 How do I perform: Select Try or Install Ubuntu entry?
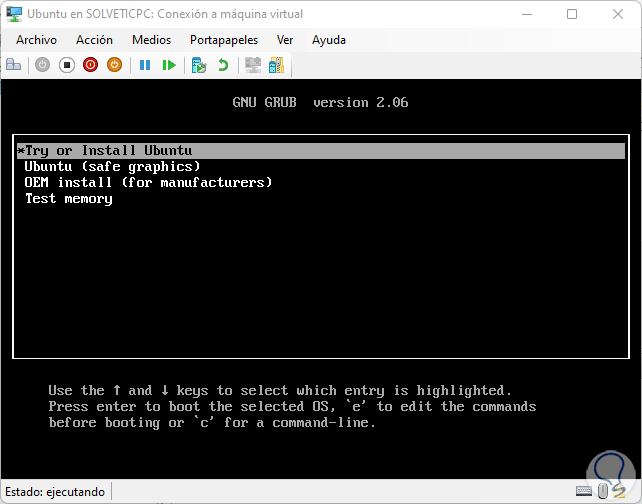(x=321, y=151)
